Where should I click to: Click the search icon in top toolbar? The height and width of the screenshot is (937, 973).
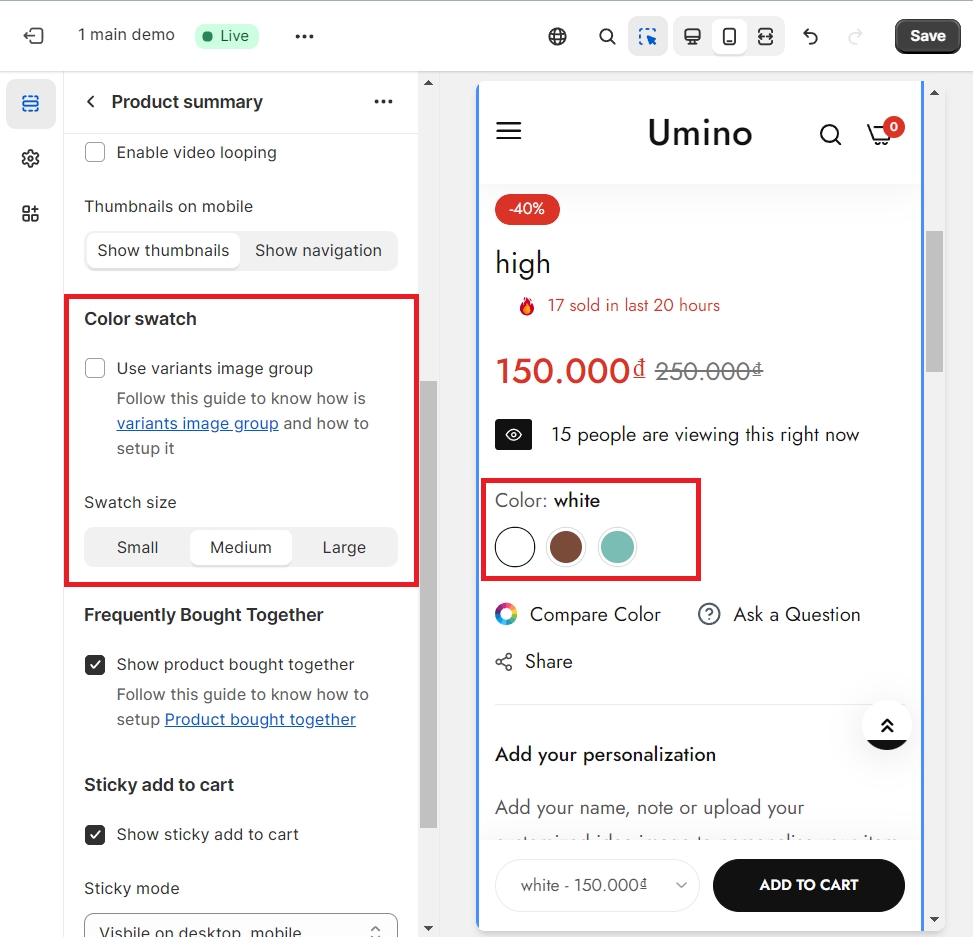pos(607,36)
